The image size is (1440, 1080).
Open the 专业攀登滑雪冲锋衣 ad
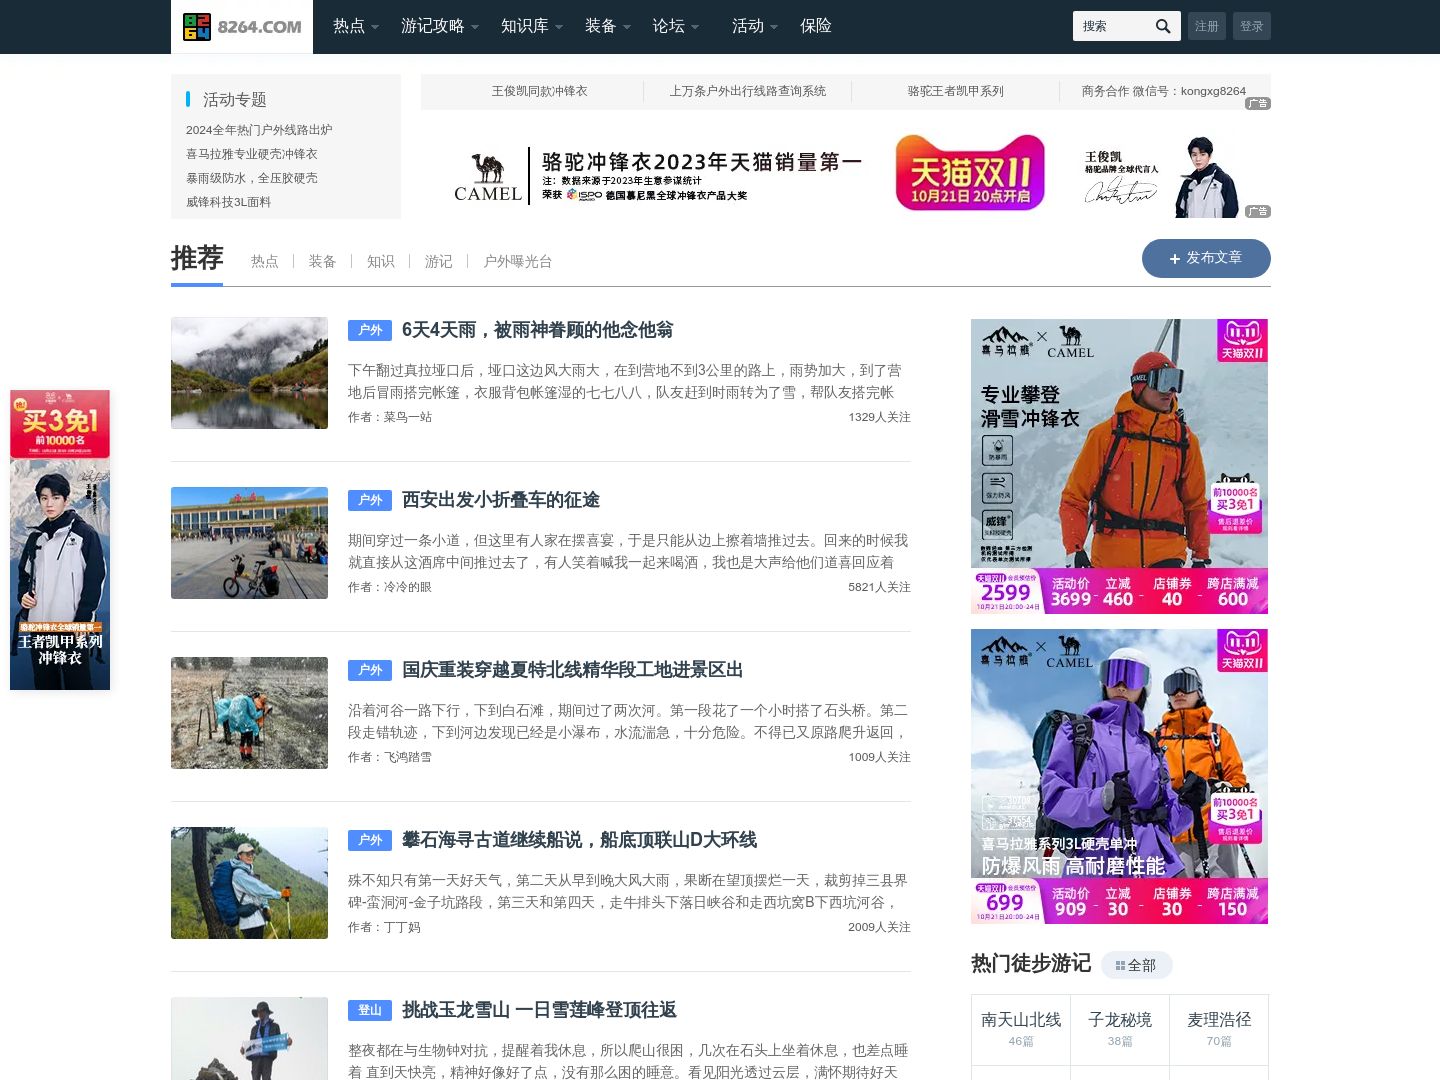coord(1119,466)
